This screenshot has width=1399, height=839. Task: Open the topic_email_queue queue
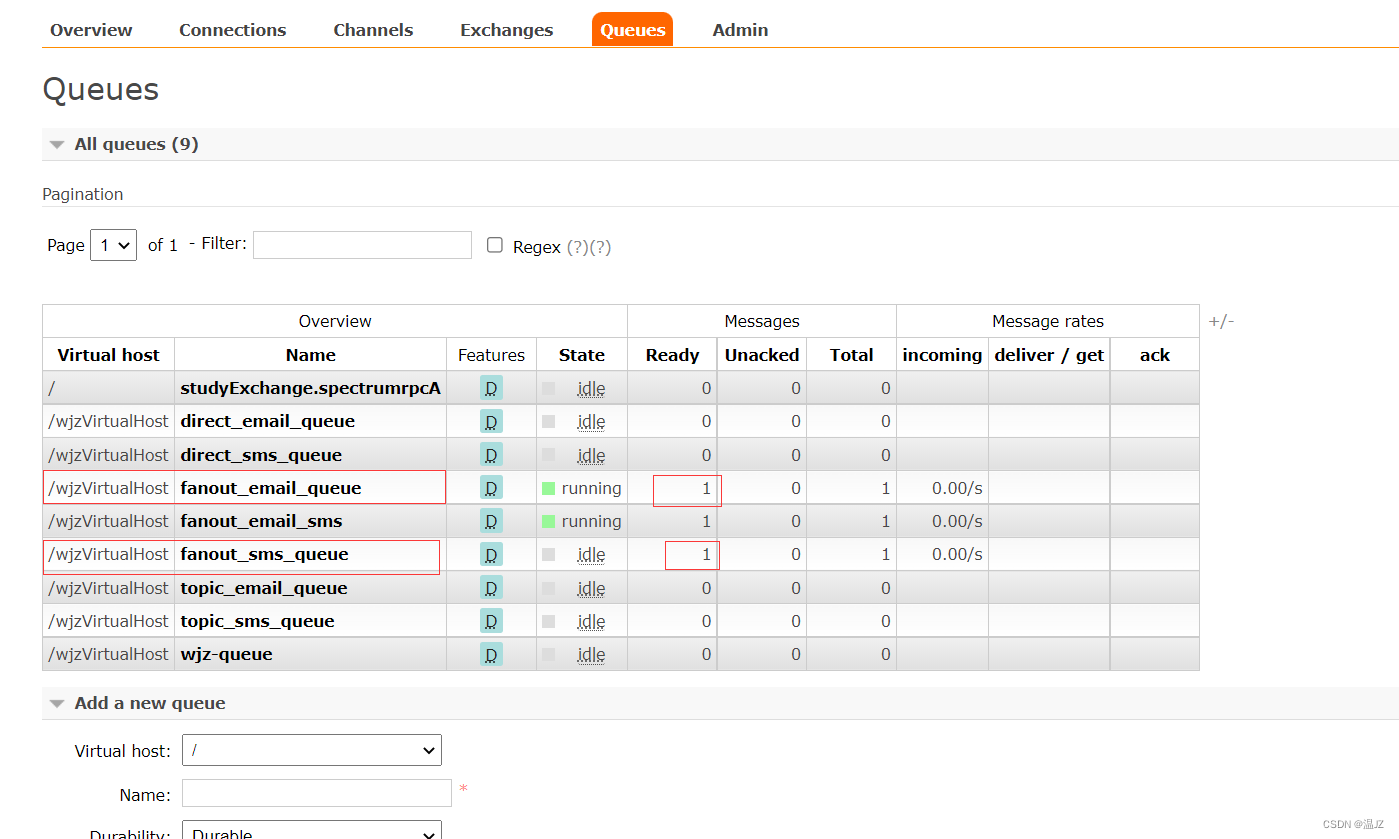pos(264,588)
